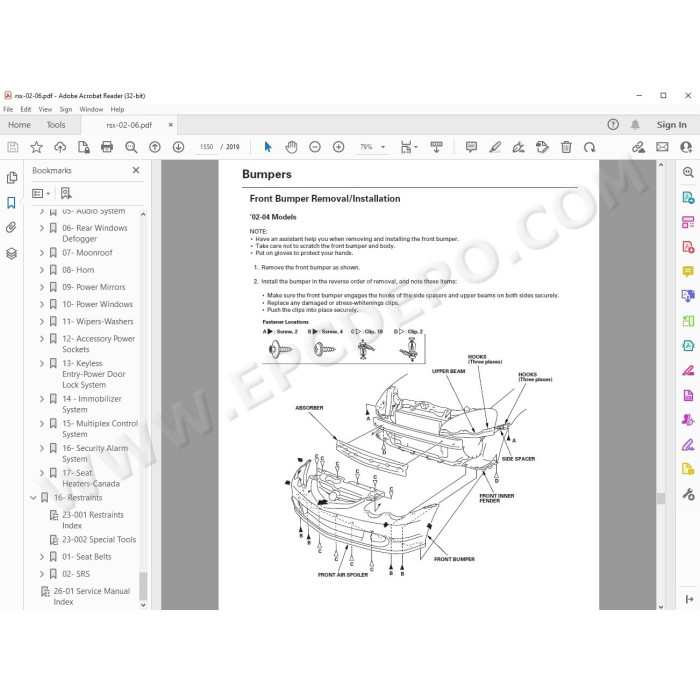Viewport: 700px width, 700px height.
Task: Find current bookmark icon in Bookmarks panel
Action: click(66, 193)
